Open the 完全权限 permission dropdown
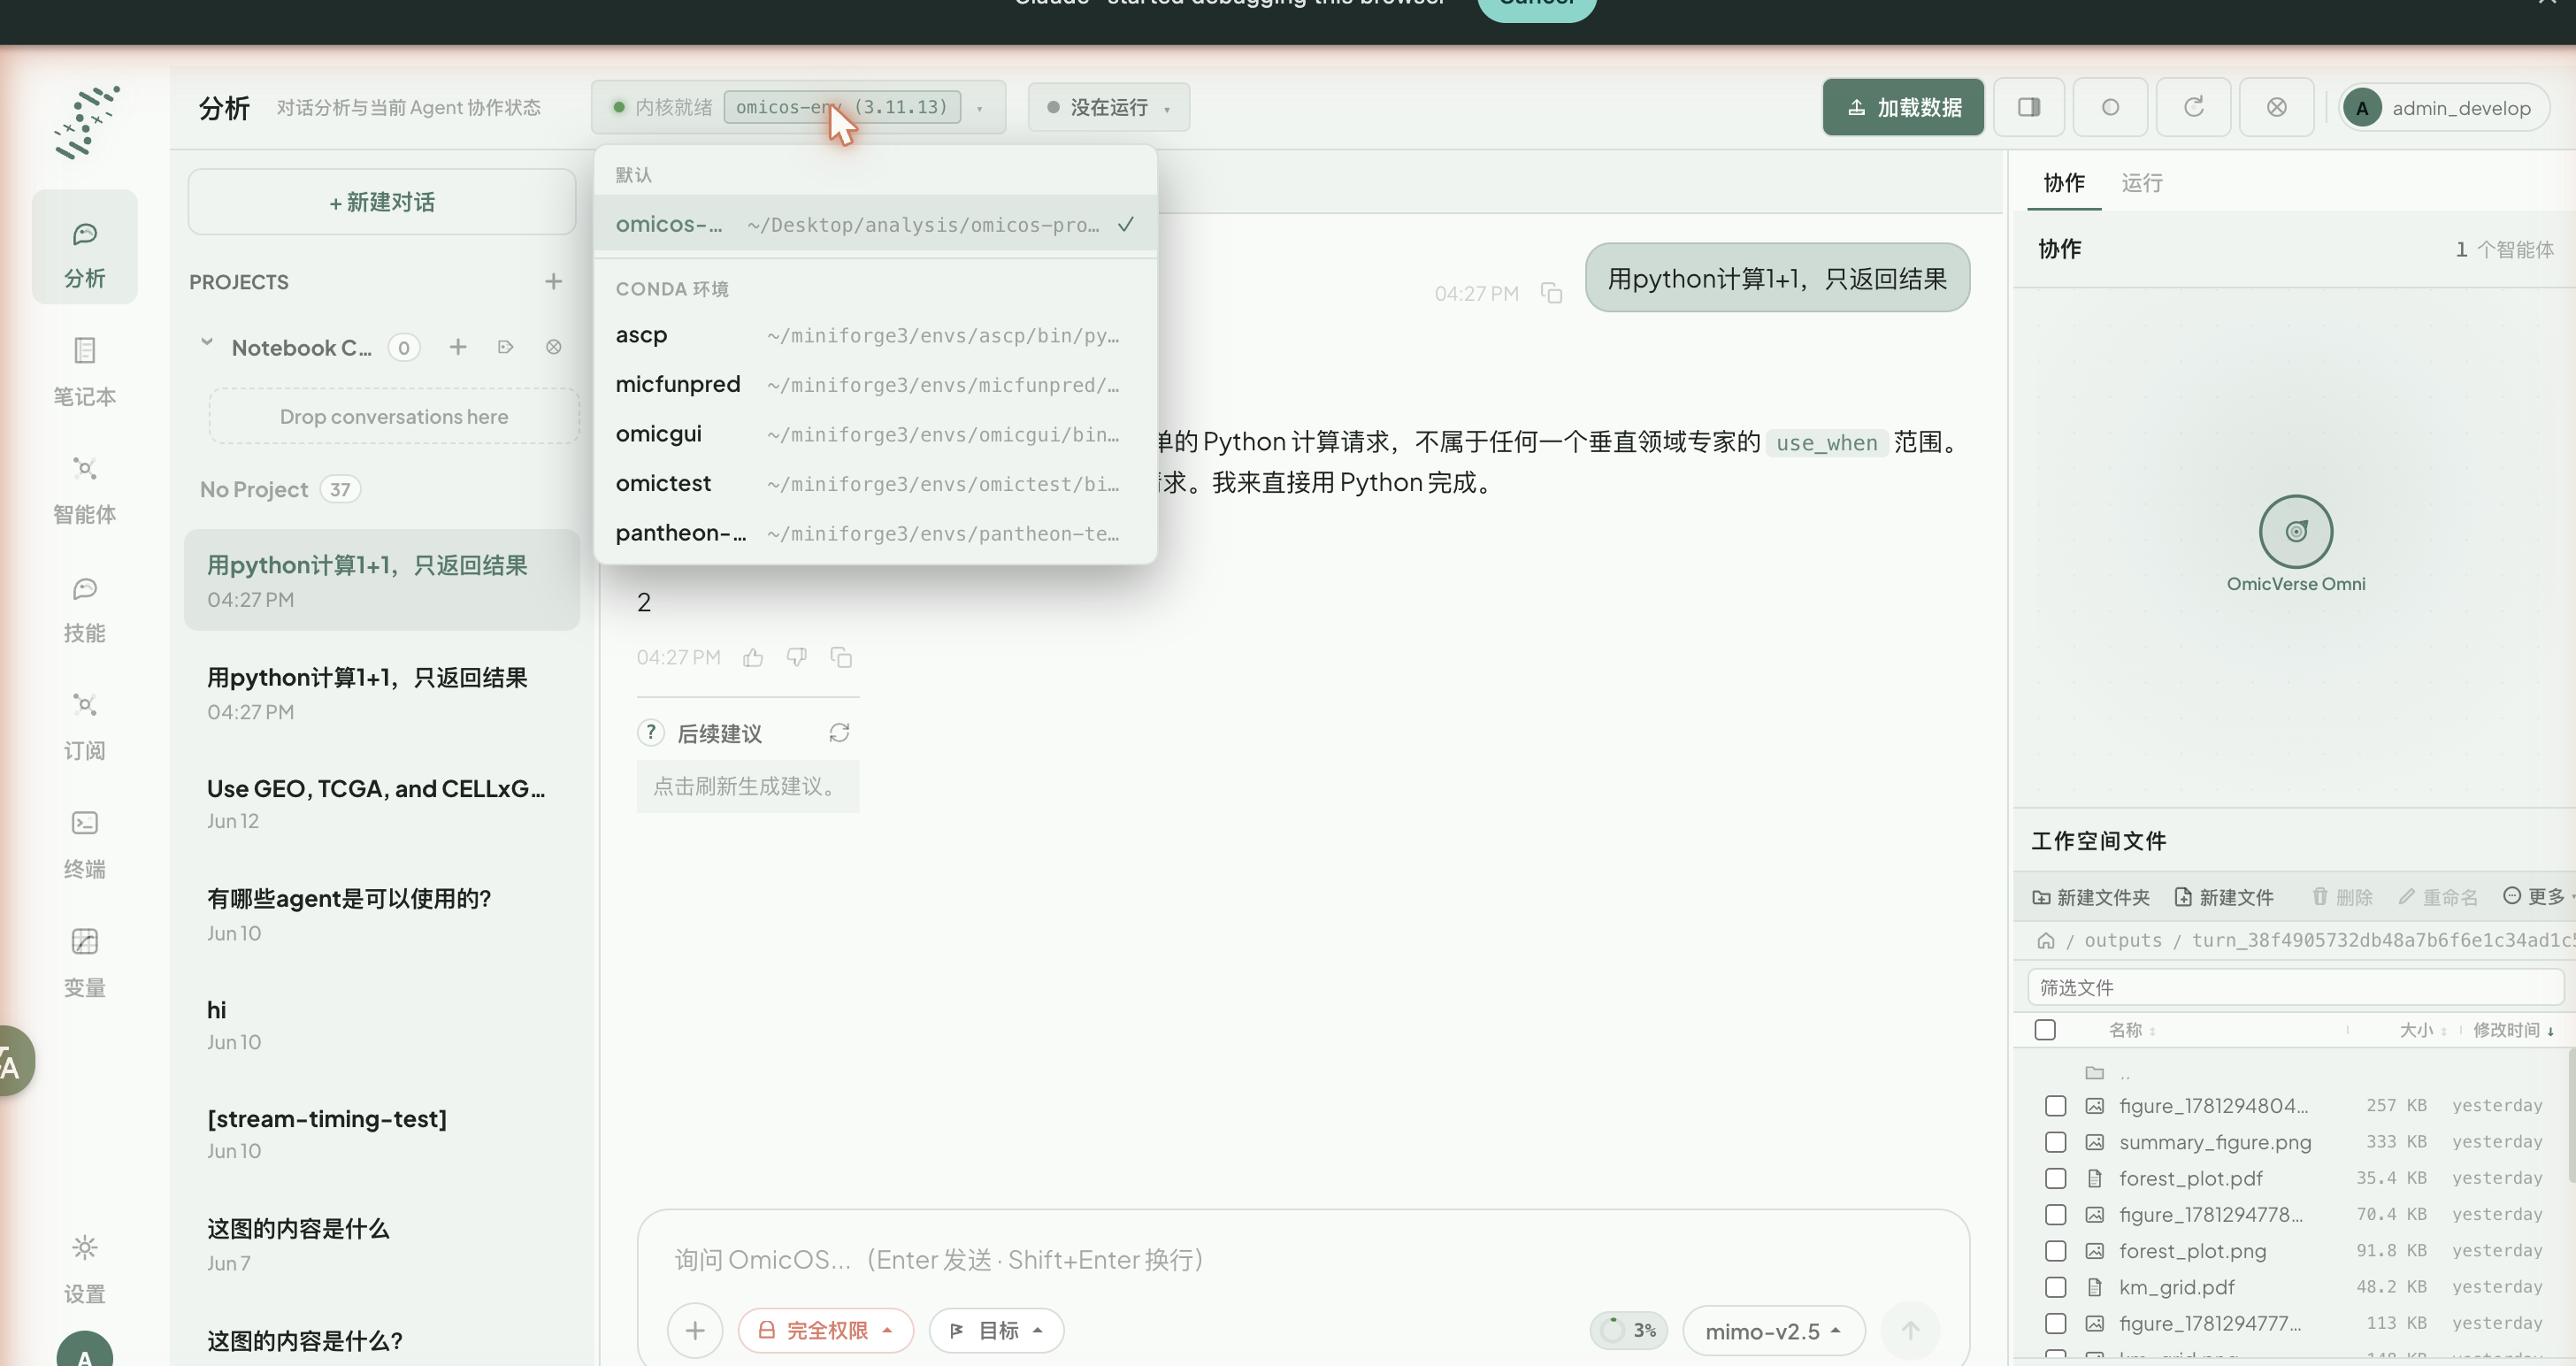The image size is (2576, 1366). tap(825, 1330)
